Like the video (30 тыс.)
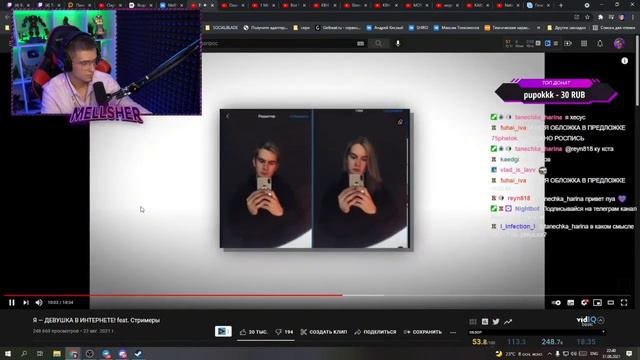 click(x=253, y=332)
